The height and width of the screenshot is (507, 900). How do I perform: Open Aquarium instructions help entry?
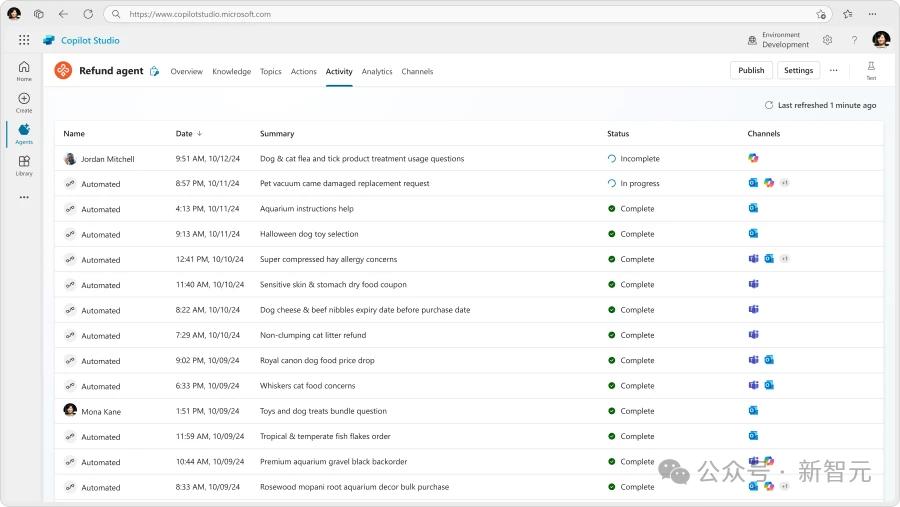307,208
